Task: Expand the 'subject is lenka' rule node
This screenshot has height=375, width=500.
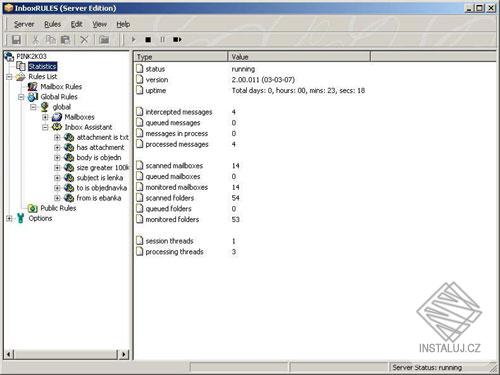Action: 57,178
